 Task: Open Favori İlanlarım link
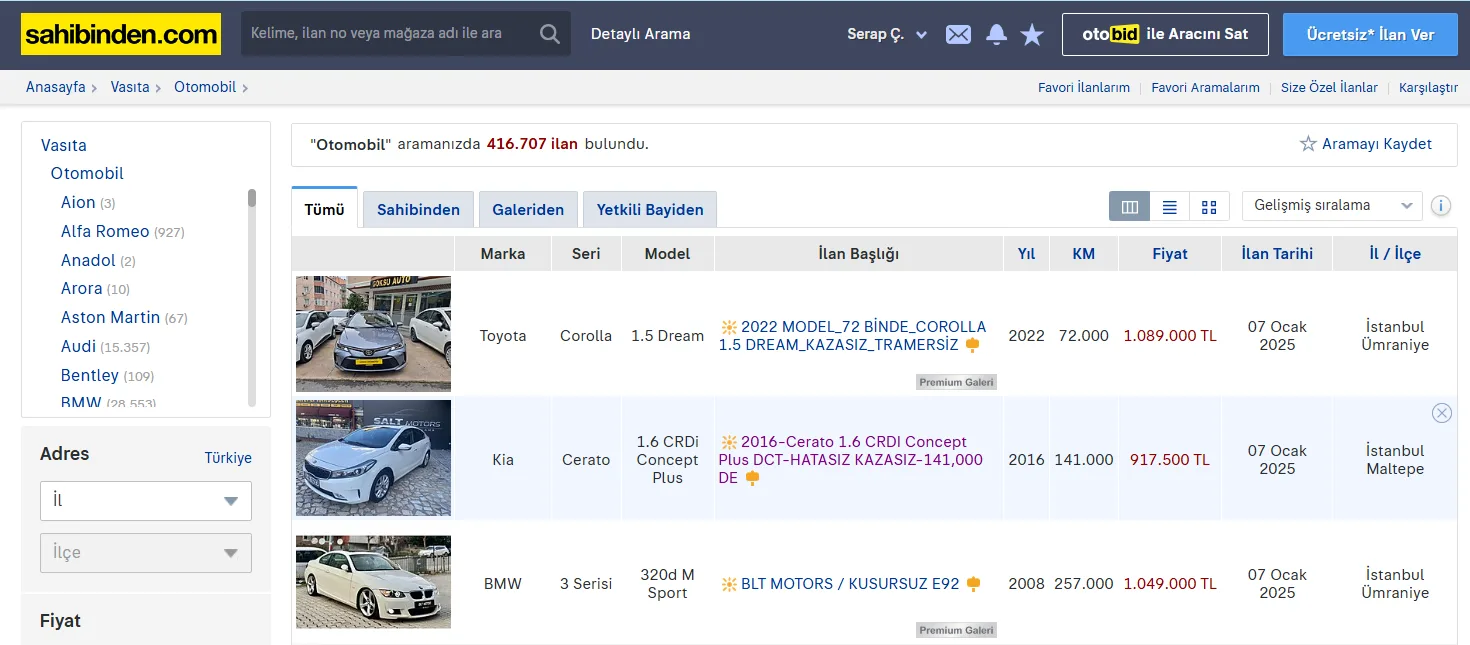[x=1084, y=88]
